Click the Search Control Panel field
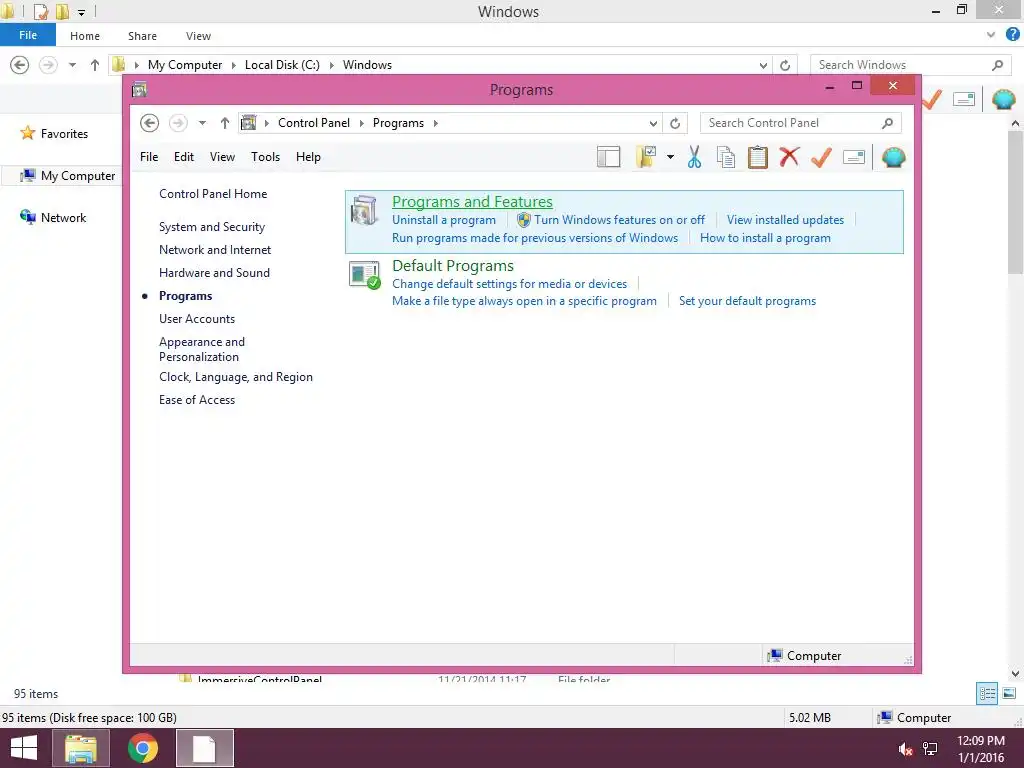This screenshot has height=768, width=1024. click(x=801, y=123)
